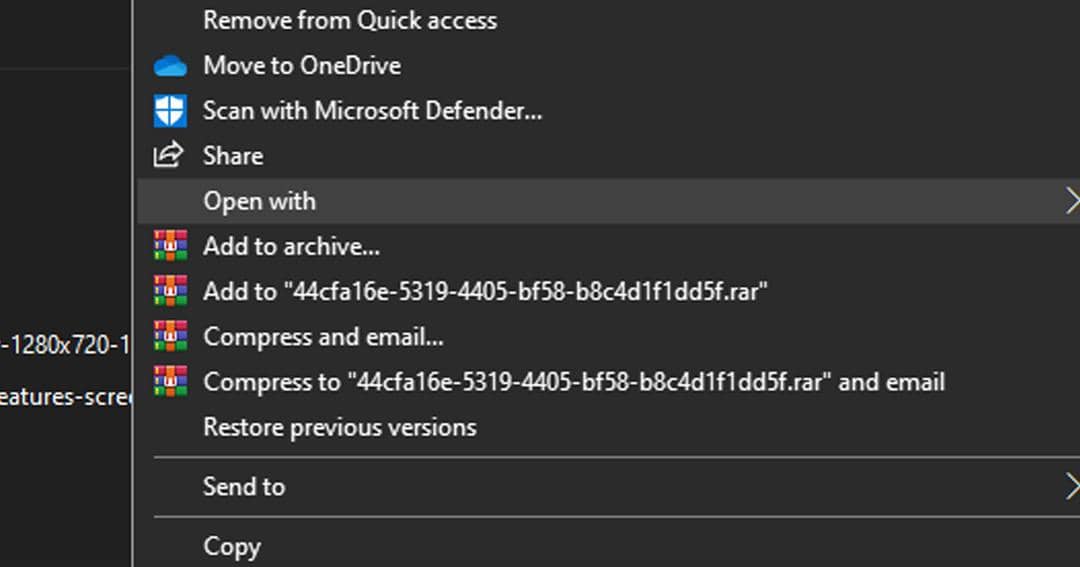1080x567 pixels.
Task: Click WinRAR icon beside Add to archive
Action: (170, 246)
